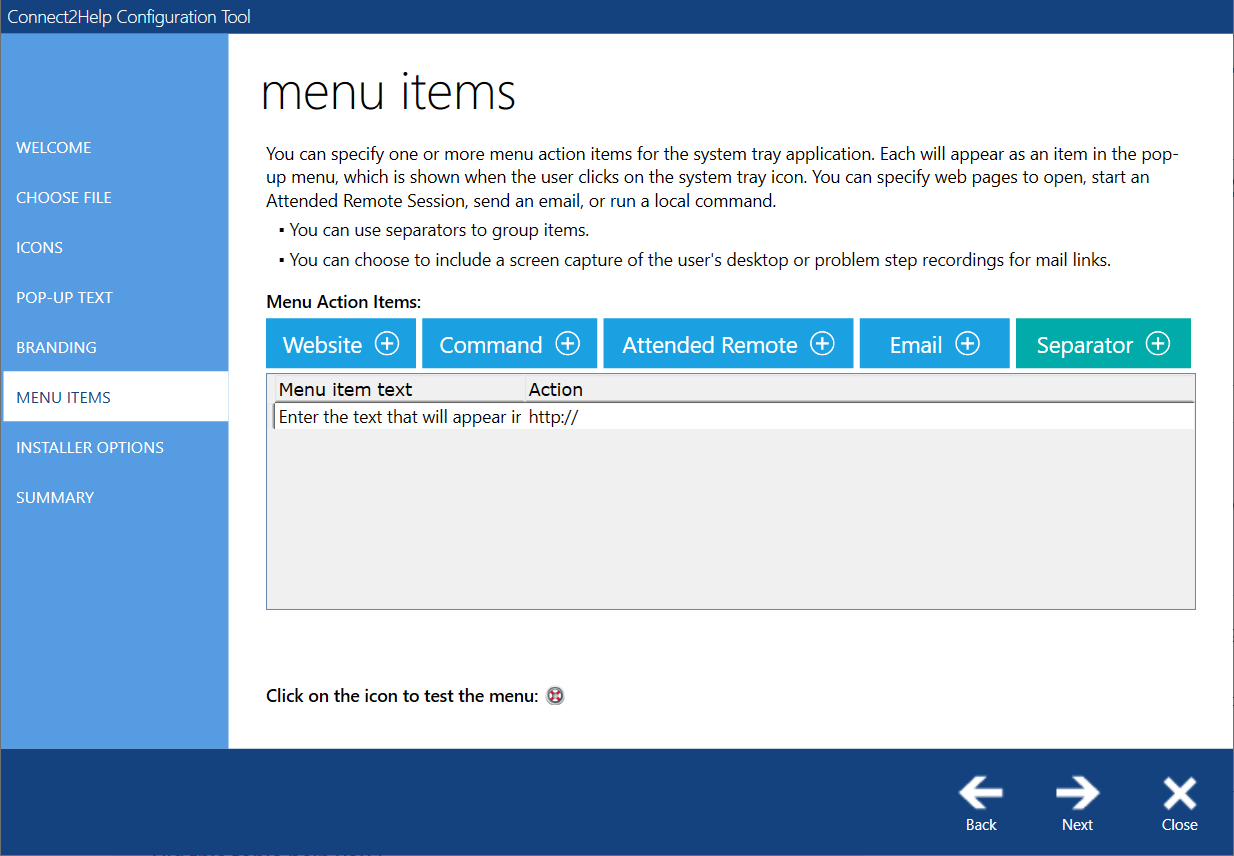
Task: Open the Welcome page in sidebar
Action: (54, 147)
